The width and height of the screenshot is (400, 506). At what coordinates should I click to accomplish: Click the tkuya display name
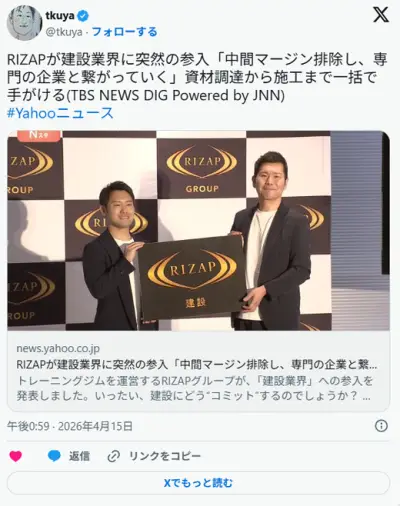point(60,15)
